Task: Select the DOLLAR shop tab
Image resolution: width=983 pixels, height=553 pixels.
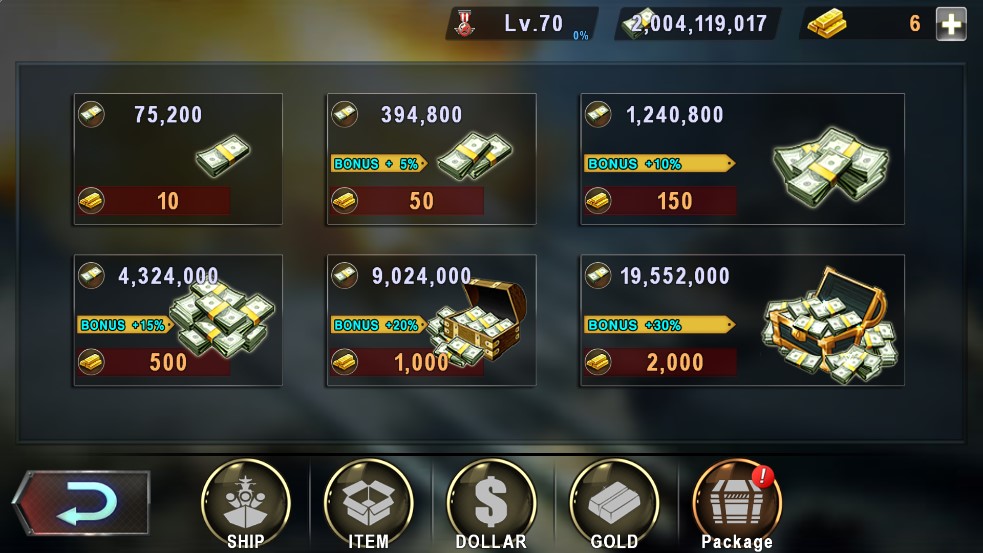Action: (x=491, y=505)
